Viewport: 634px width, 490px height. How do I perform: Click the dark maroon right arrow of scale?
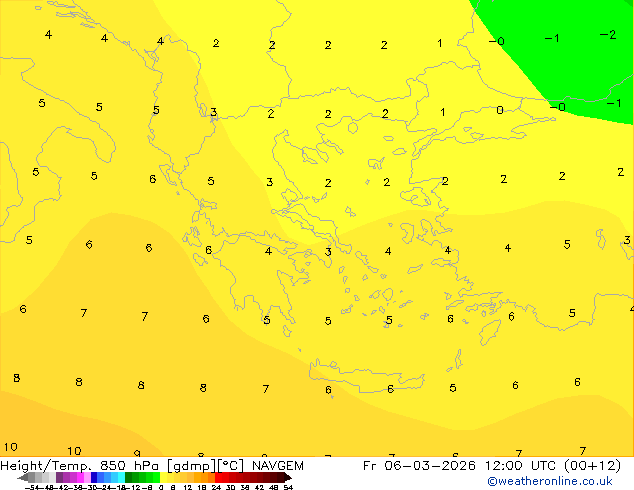click(x=287, y=477)
